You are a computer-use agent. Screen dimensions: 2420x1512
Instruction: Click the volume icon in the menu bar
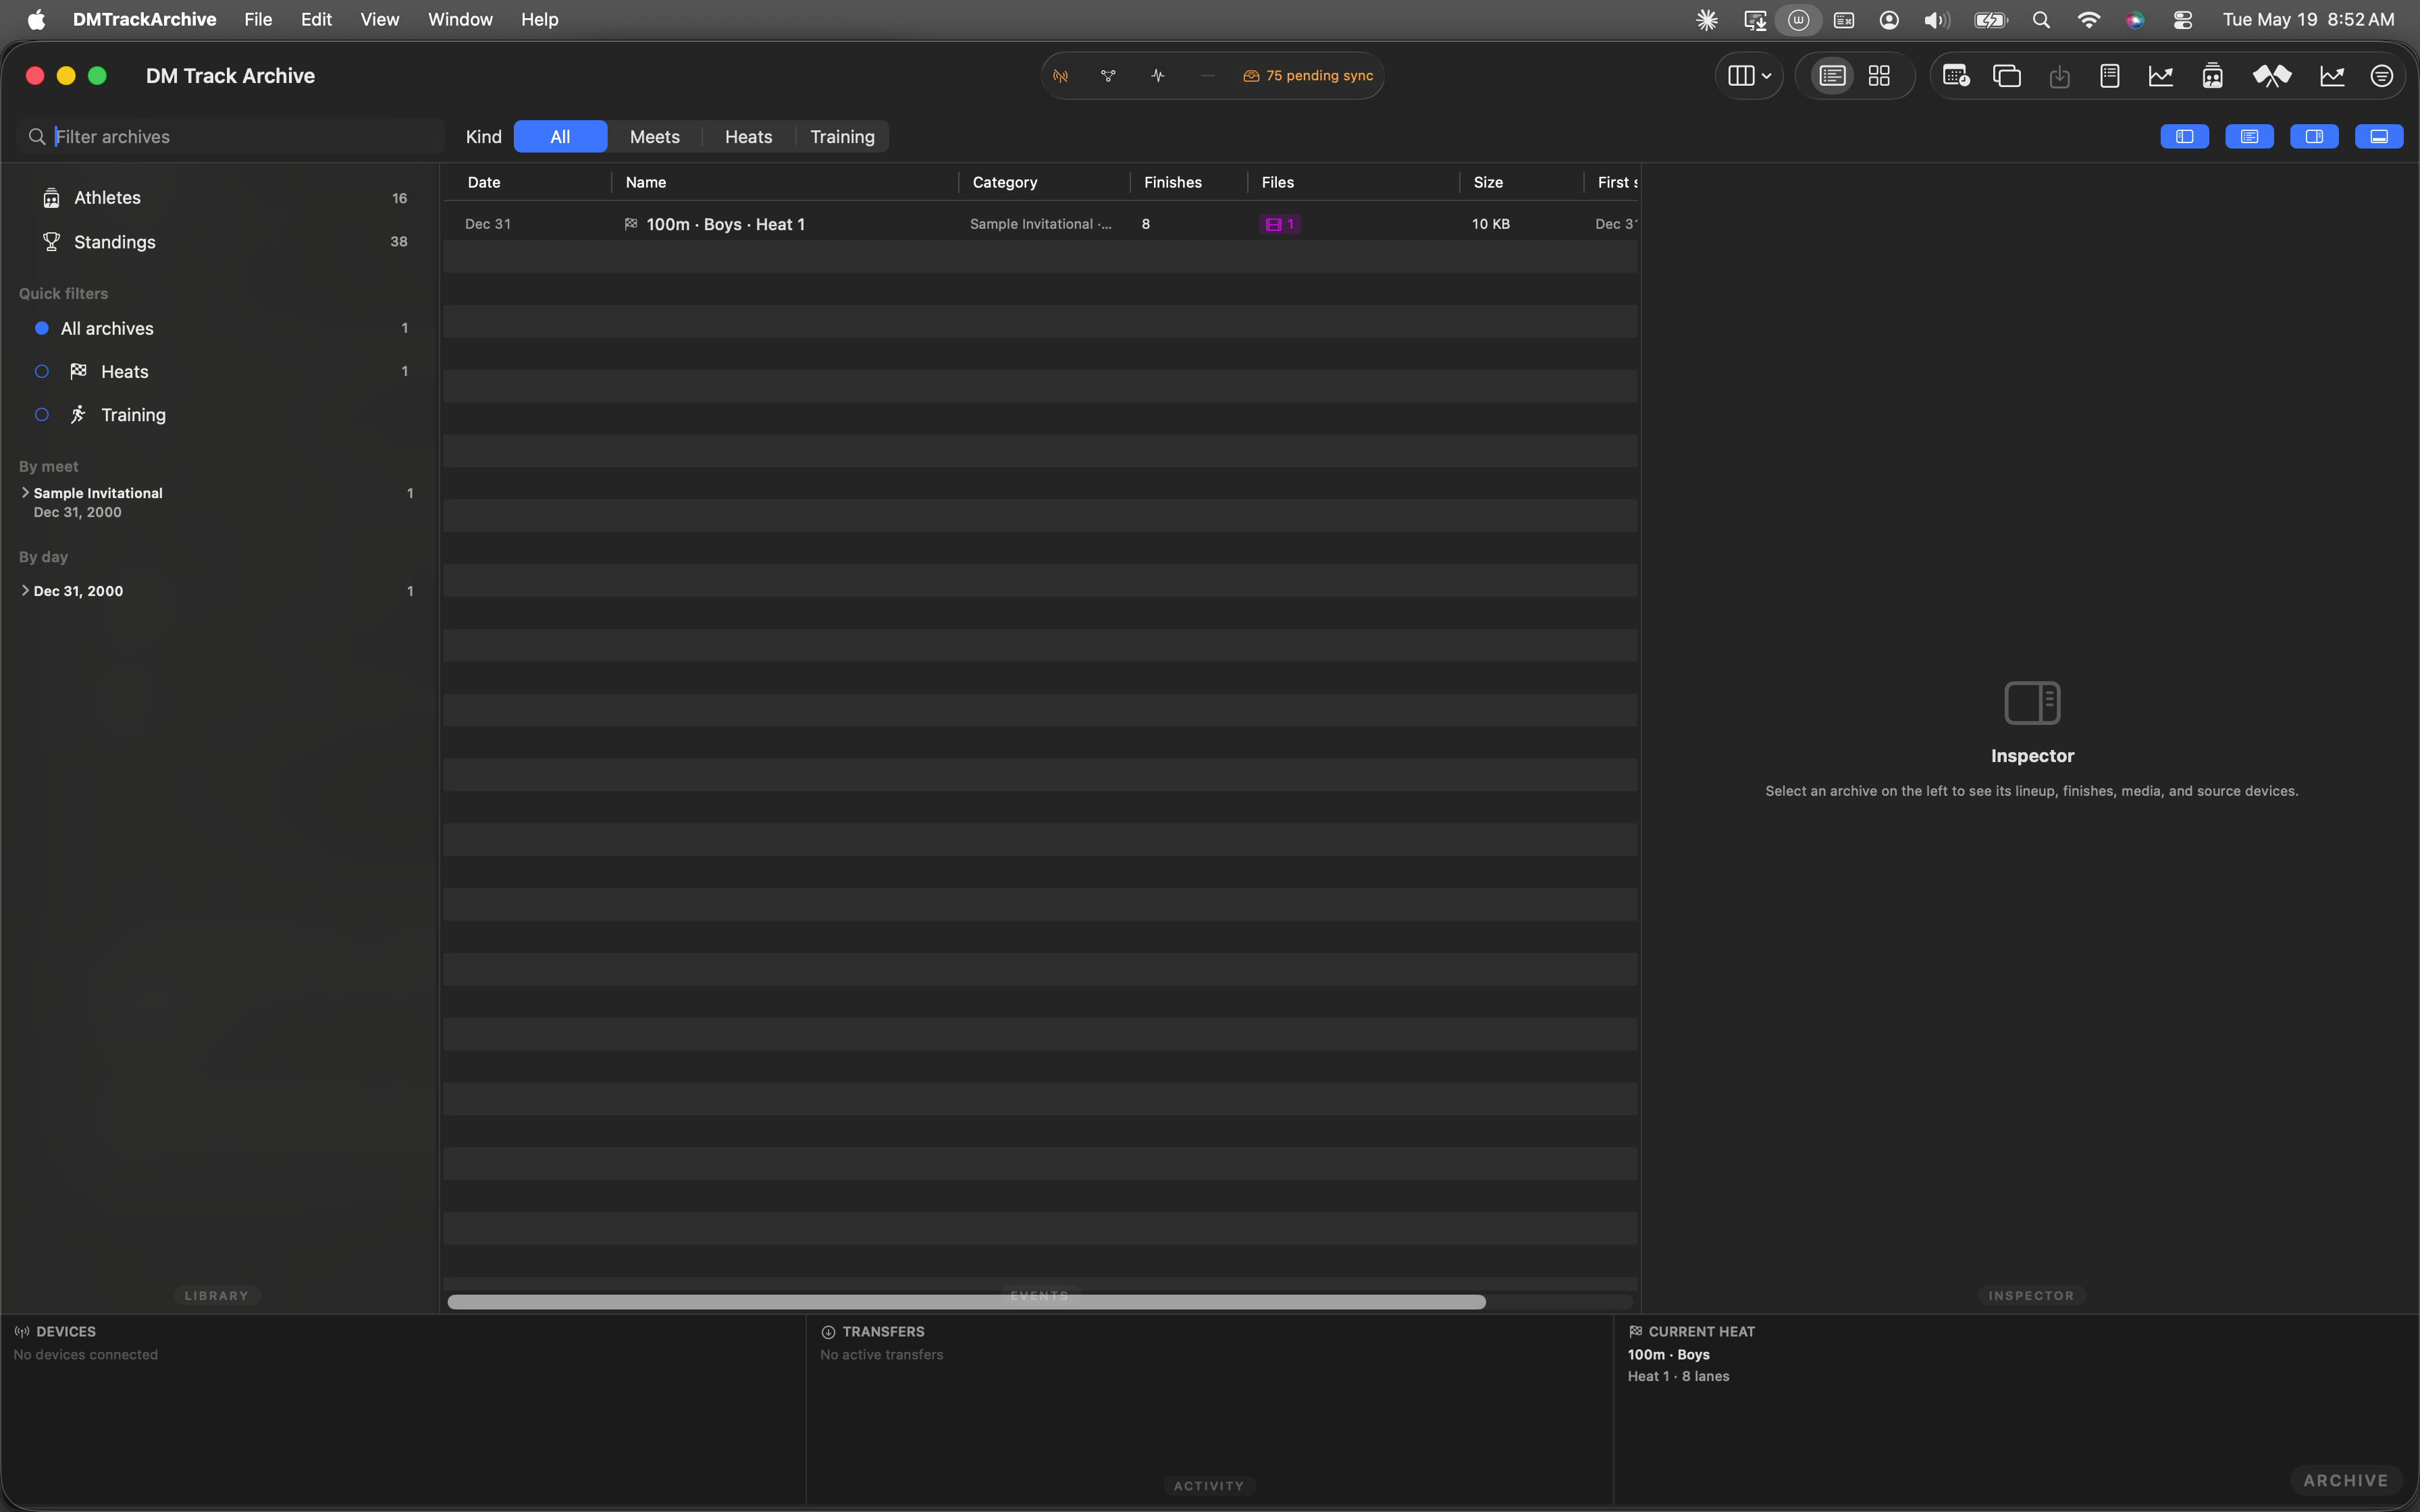pos(1937,19)
